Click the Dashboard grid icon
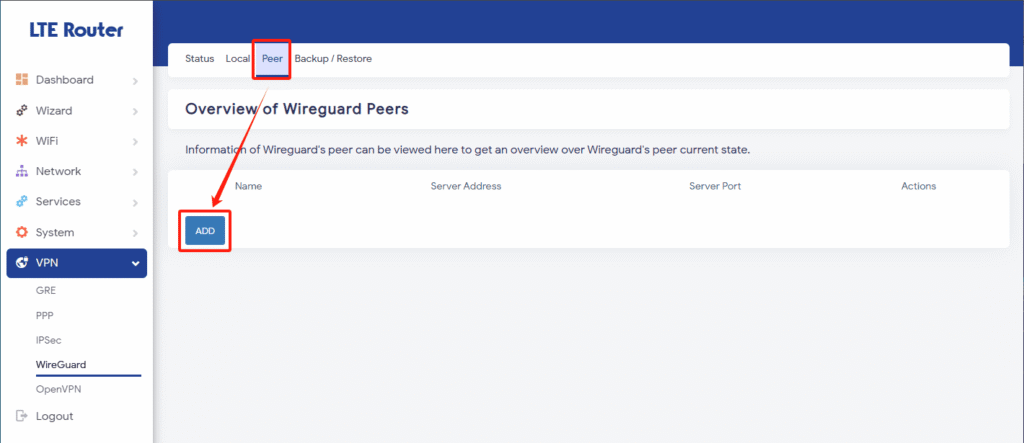The height and width of the screenshot is (443, 1024). point(22,80)
